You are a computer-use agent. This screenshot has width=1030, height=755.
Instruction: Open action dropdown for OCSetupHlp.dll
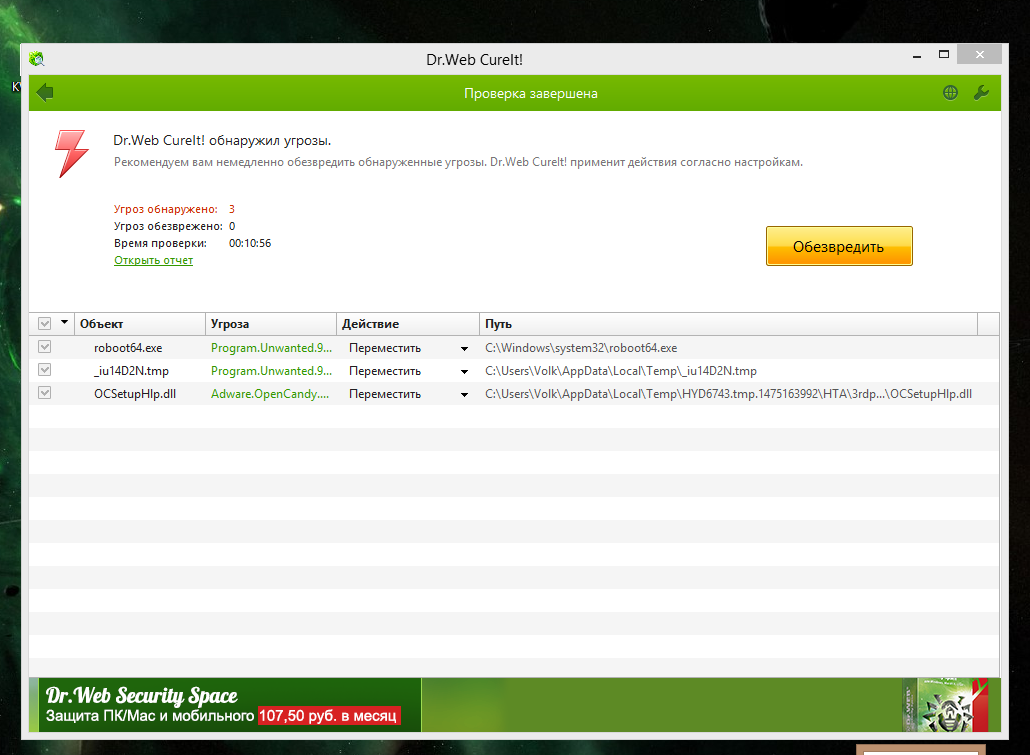click(x=464, y=395)
